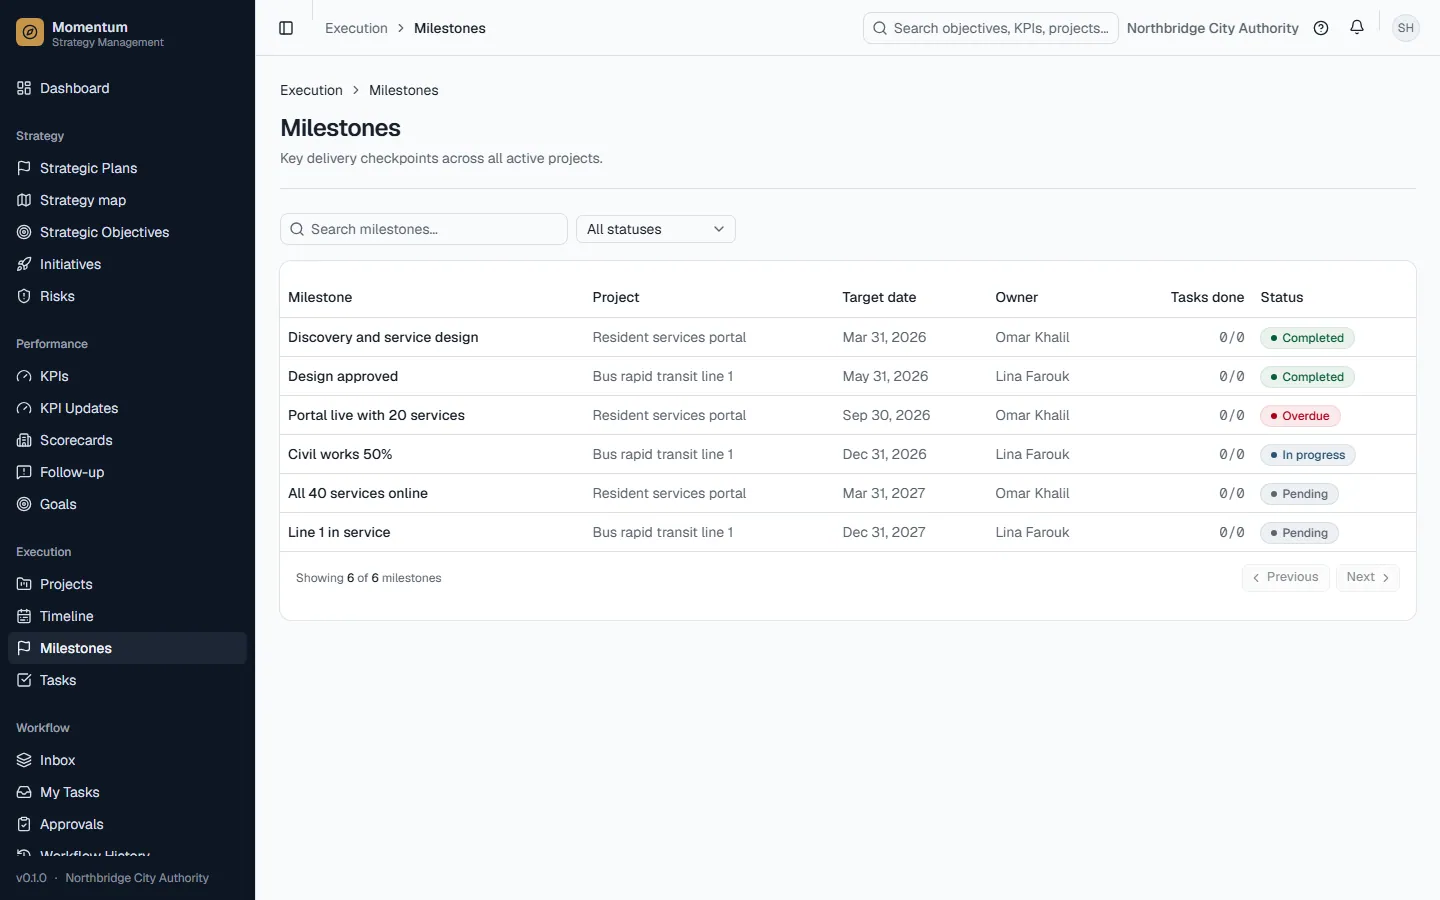Click Execution in the top bar breadcrumb
This screenshot has width=1440, height=900.
point(356,28)
